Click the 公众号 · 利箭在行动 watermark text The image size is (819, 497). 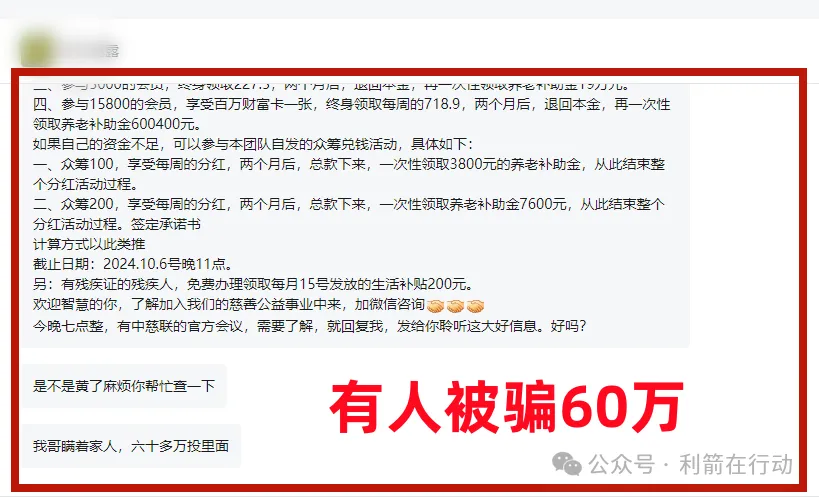click(x=691, y=464)
